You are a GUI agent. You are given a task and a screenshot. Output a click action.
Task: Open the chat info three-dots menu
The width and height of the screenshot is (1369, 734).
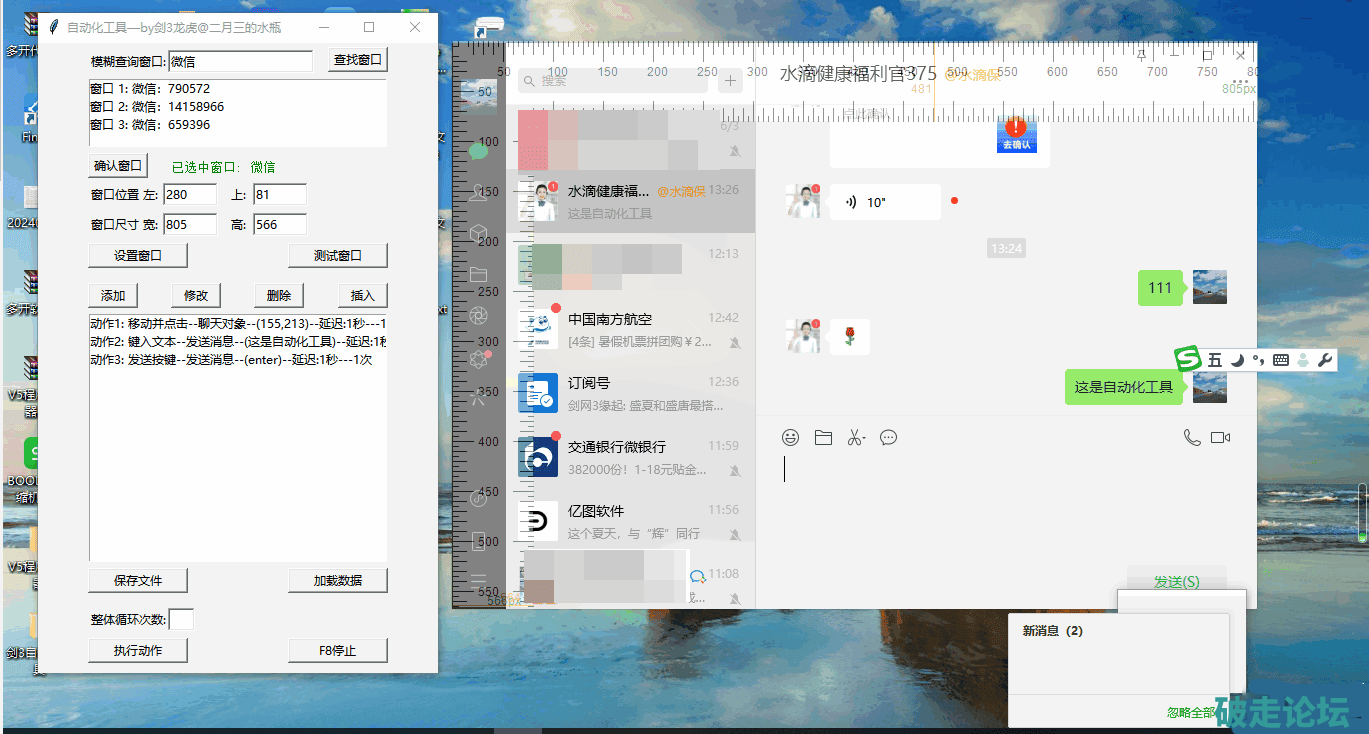click(x=1241, y=81)
